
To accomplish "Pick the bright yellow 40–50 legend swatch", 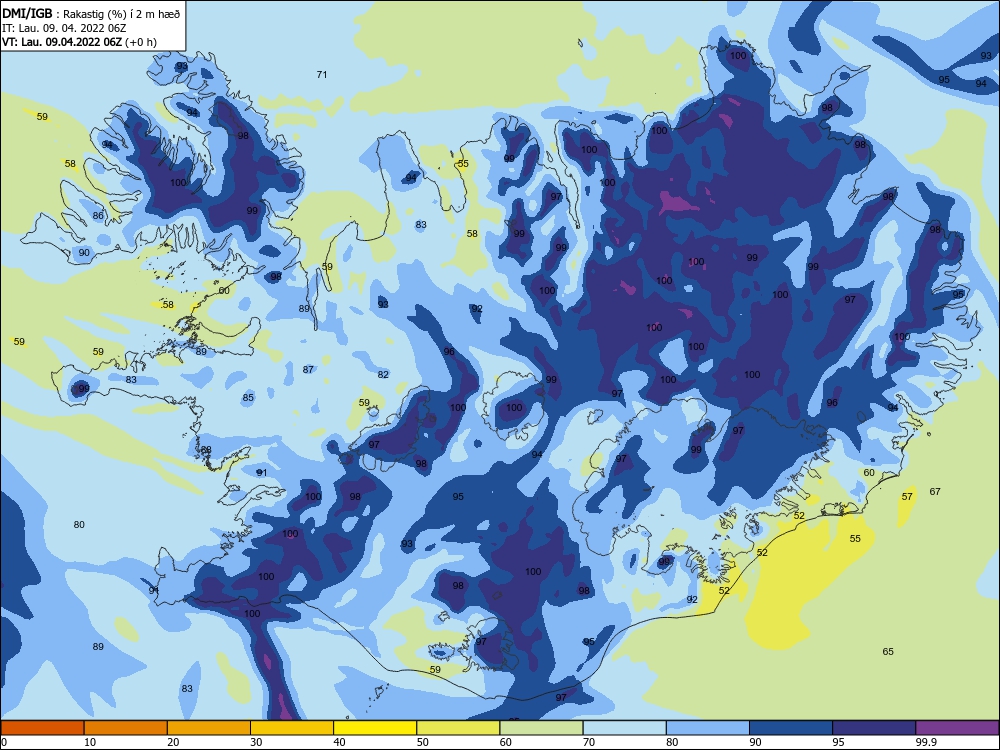I will 375,728.
